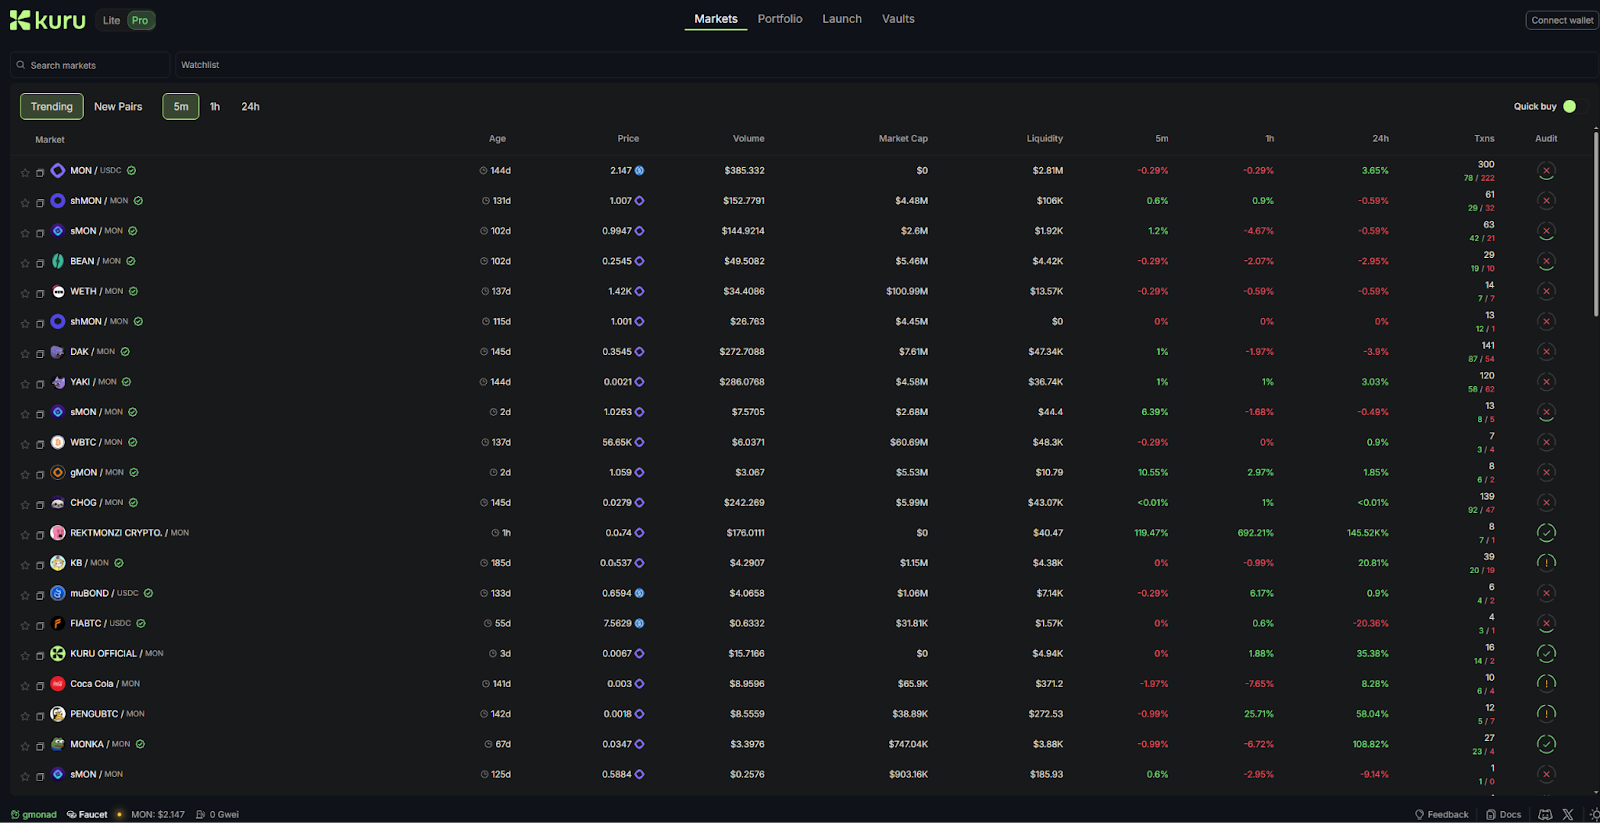This screenshot has height=823, width=1600.
Task: Open audit status icon for FIABTC / USDC
Action: 1546,623
